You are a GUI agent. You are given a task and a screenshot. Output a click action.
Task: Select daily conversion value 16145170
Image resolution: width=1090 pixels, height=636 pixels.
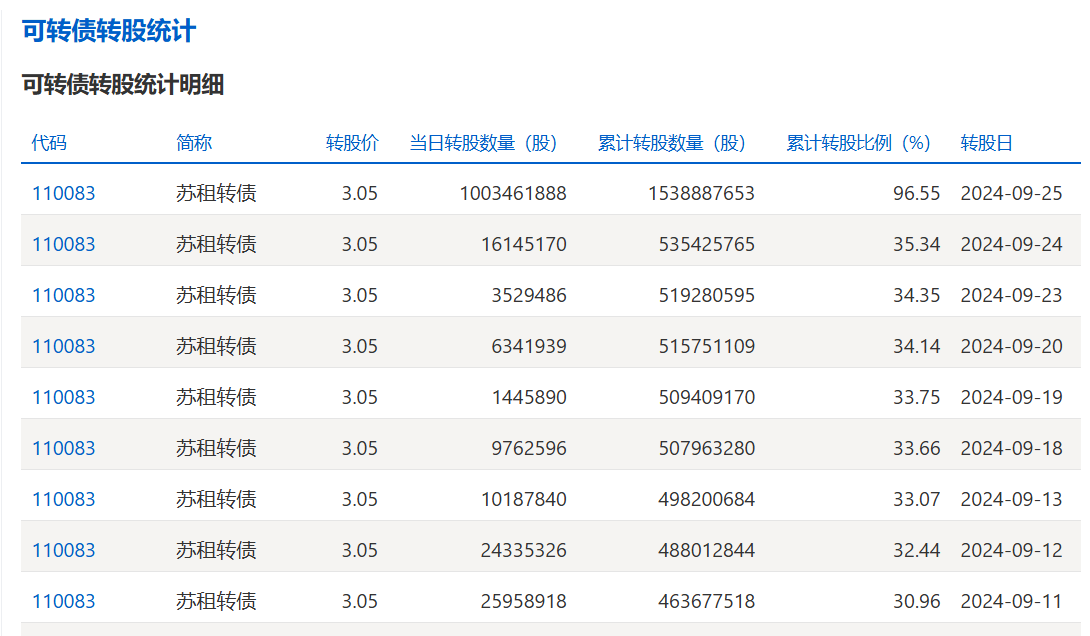click(x=524, y=244)
